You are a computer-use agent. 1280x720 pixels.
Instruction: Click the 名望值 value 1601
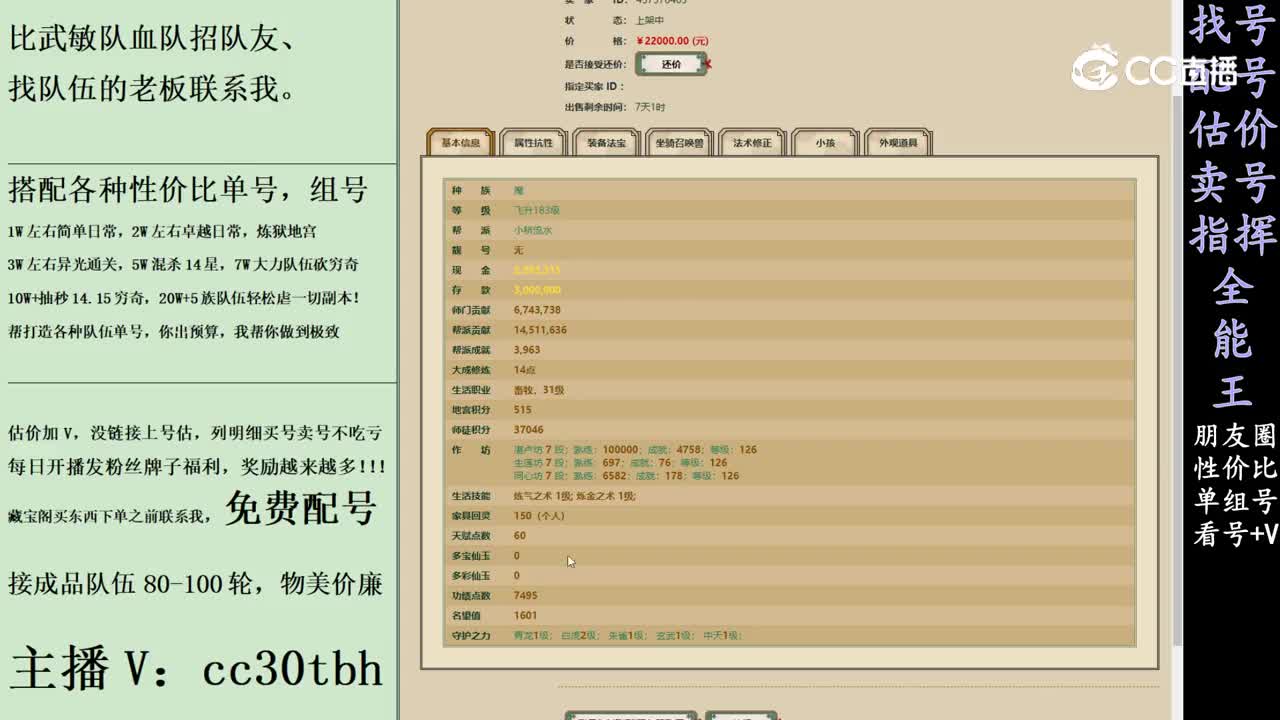[525, 616]
